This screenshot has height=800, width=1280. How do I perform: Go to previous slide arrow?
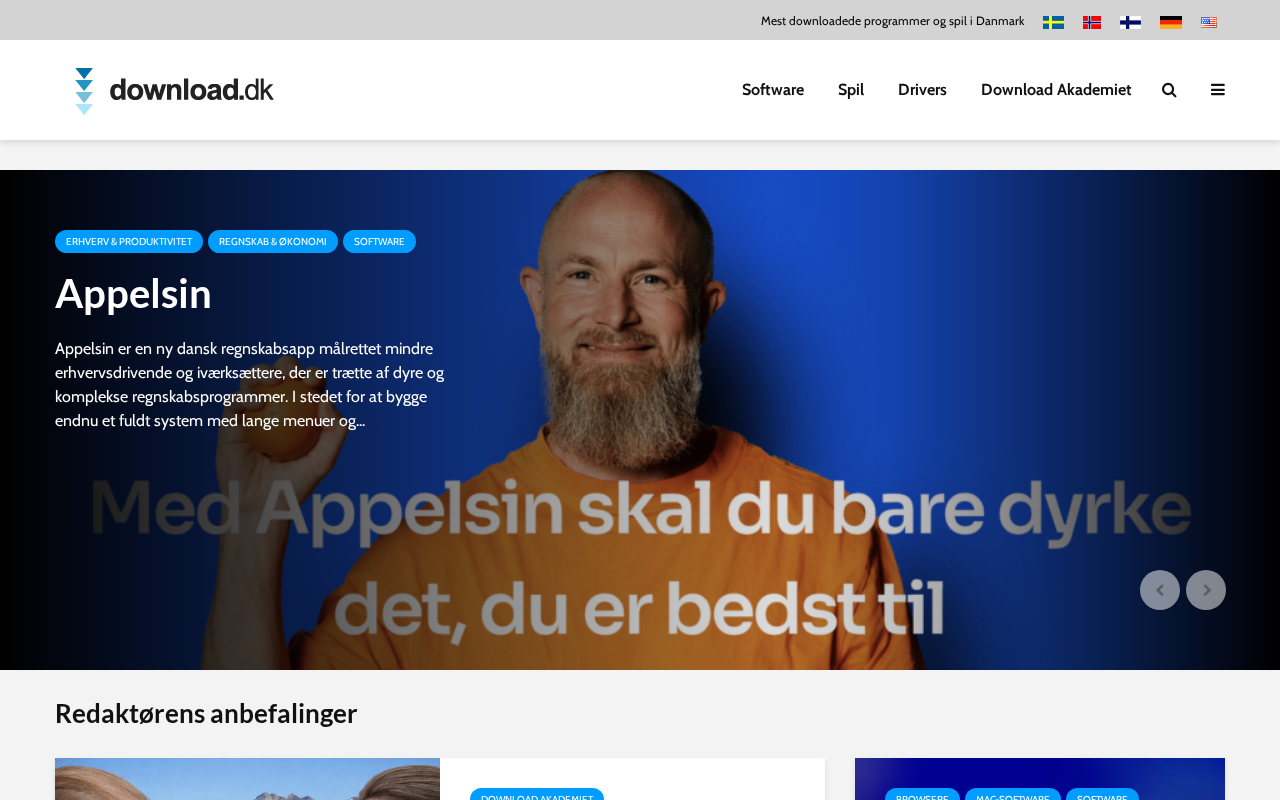tap(1160, 590)
